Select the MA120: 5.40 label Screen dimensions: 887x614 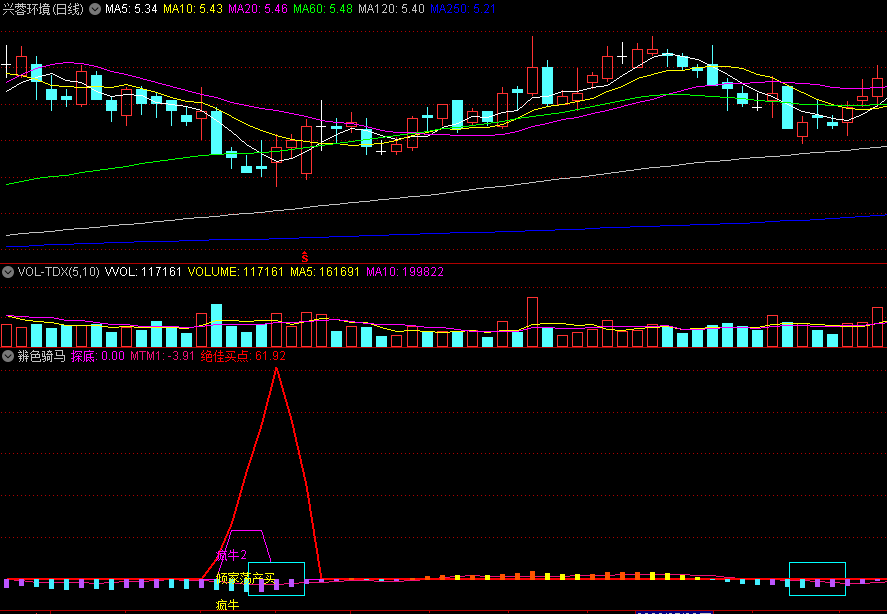(391, 9)
